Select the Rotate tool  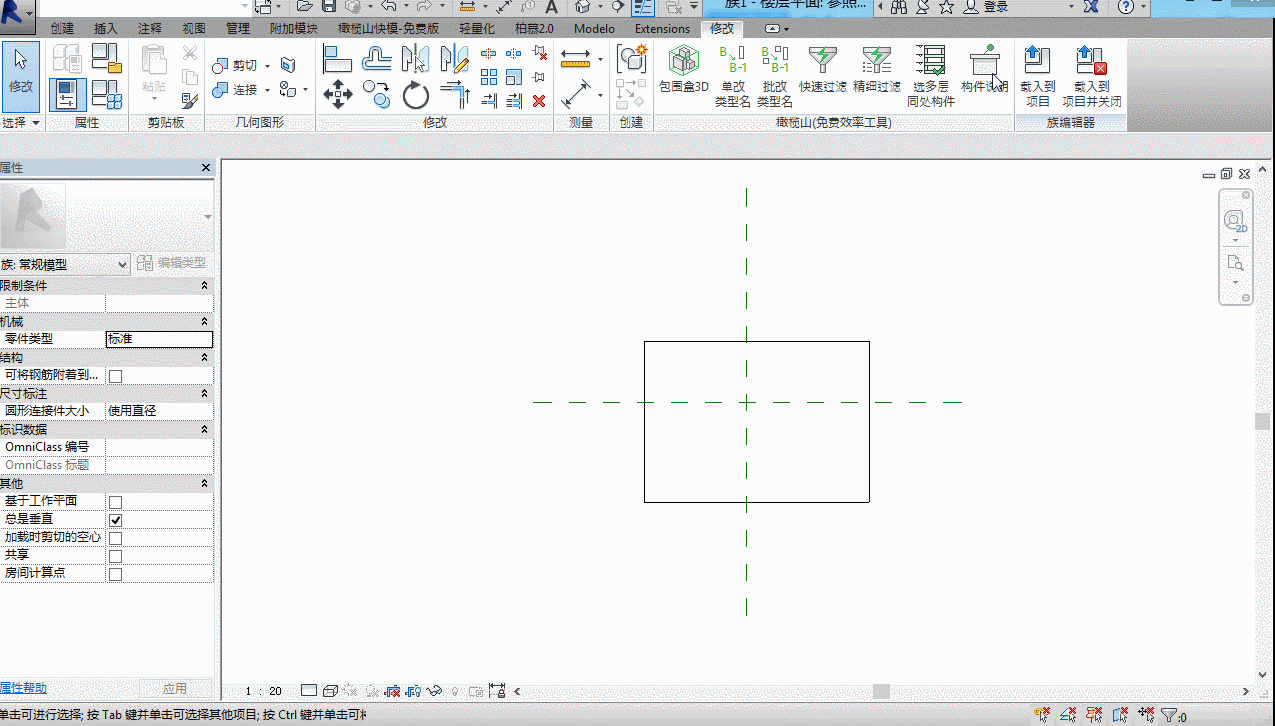pos(415,96)
